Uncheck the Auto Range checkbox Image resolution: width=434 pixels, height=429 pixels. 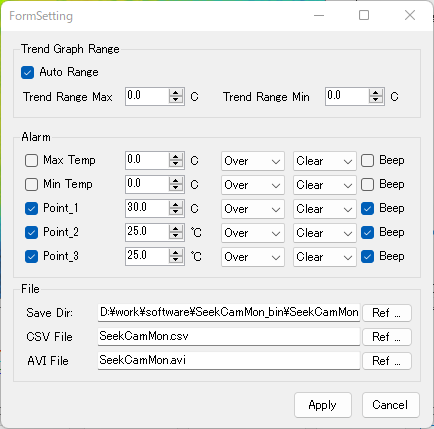click(27, 72)
